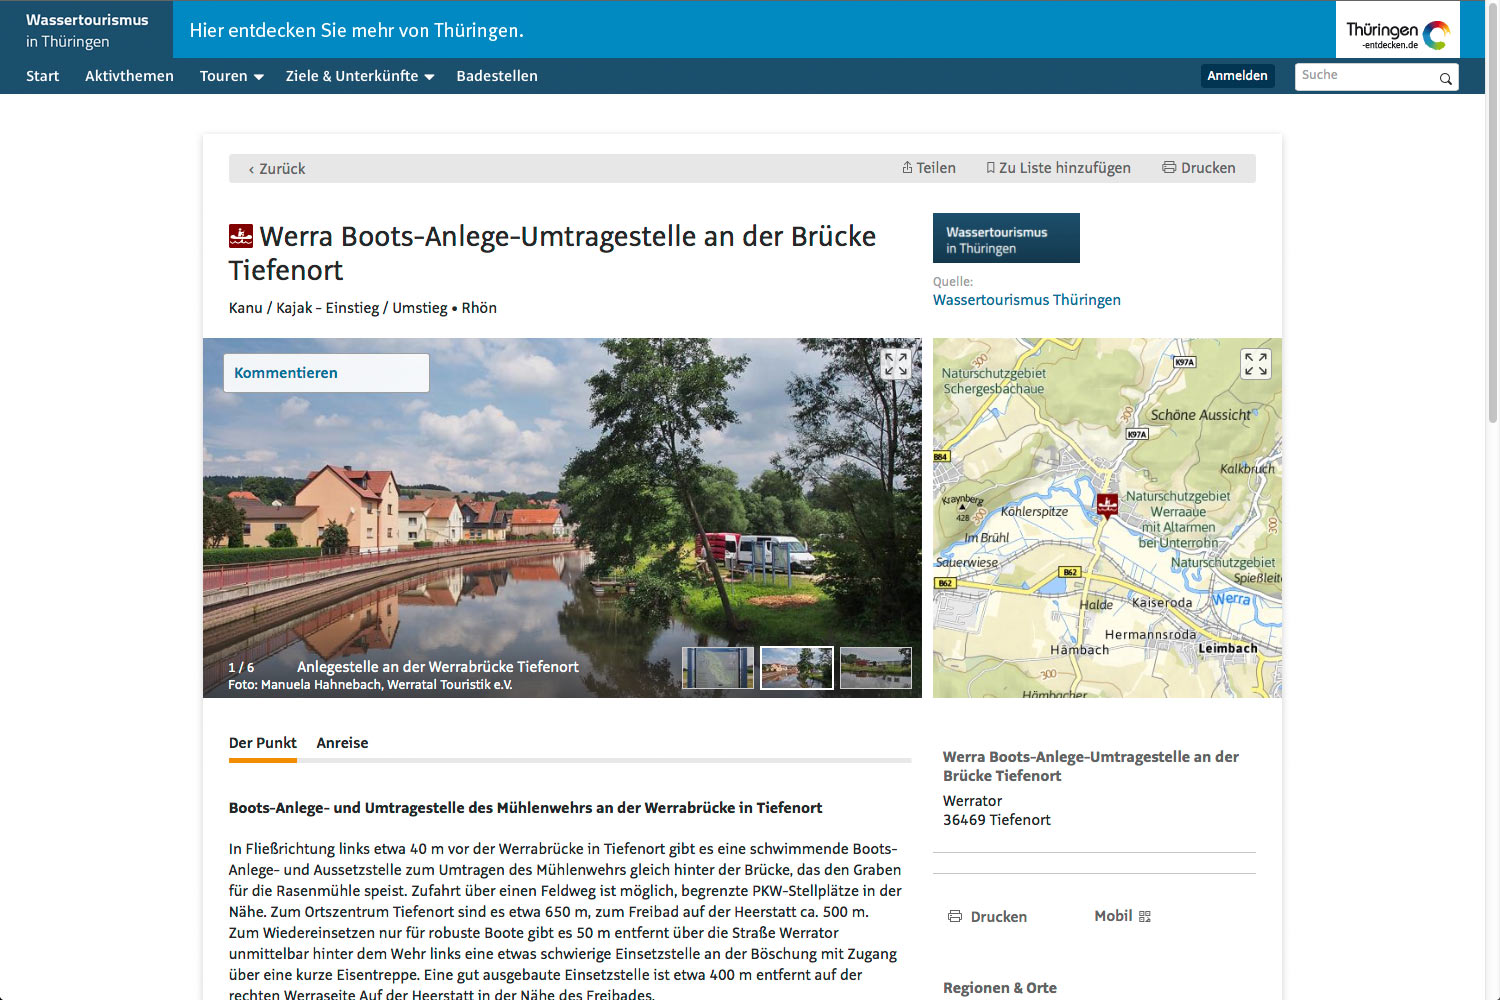The height and width of the screenshot is (1000, 1500).
Task: Click Drucken in the sidebar
Action: coord(987,917)
